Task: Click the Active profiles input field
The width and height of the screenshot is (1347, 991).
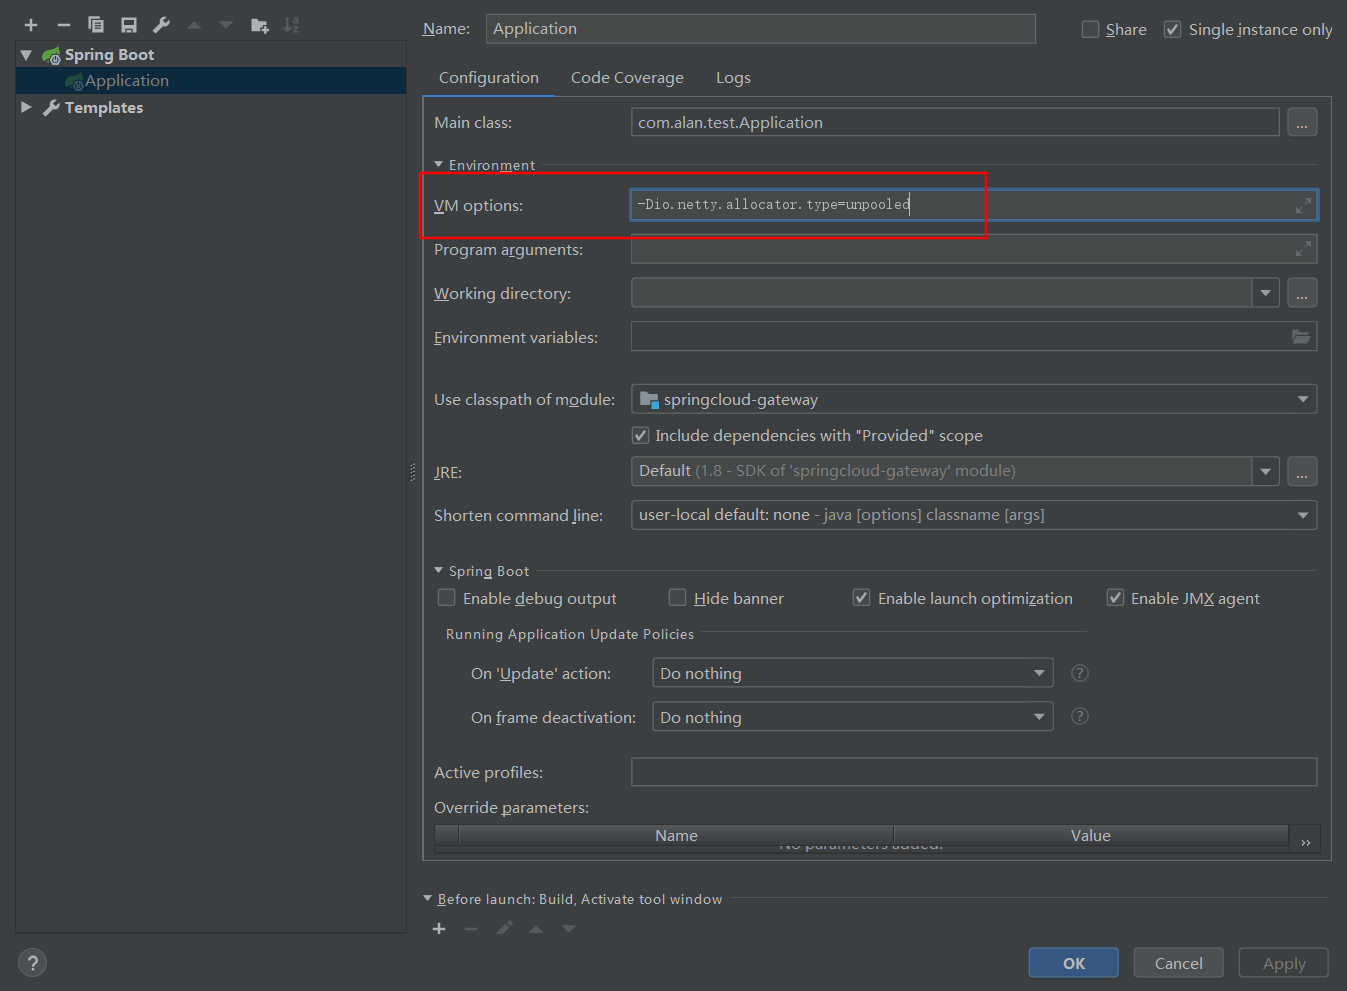Action: pos(973,772)
